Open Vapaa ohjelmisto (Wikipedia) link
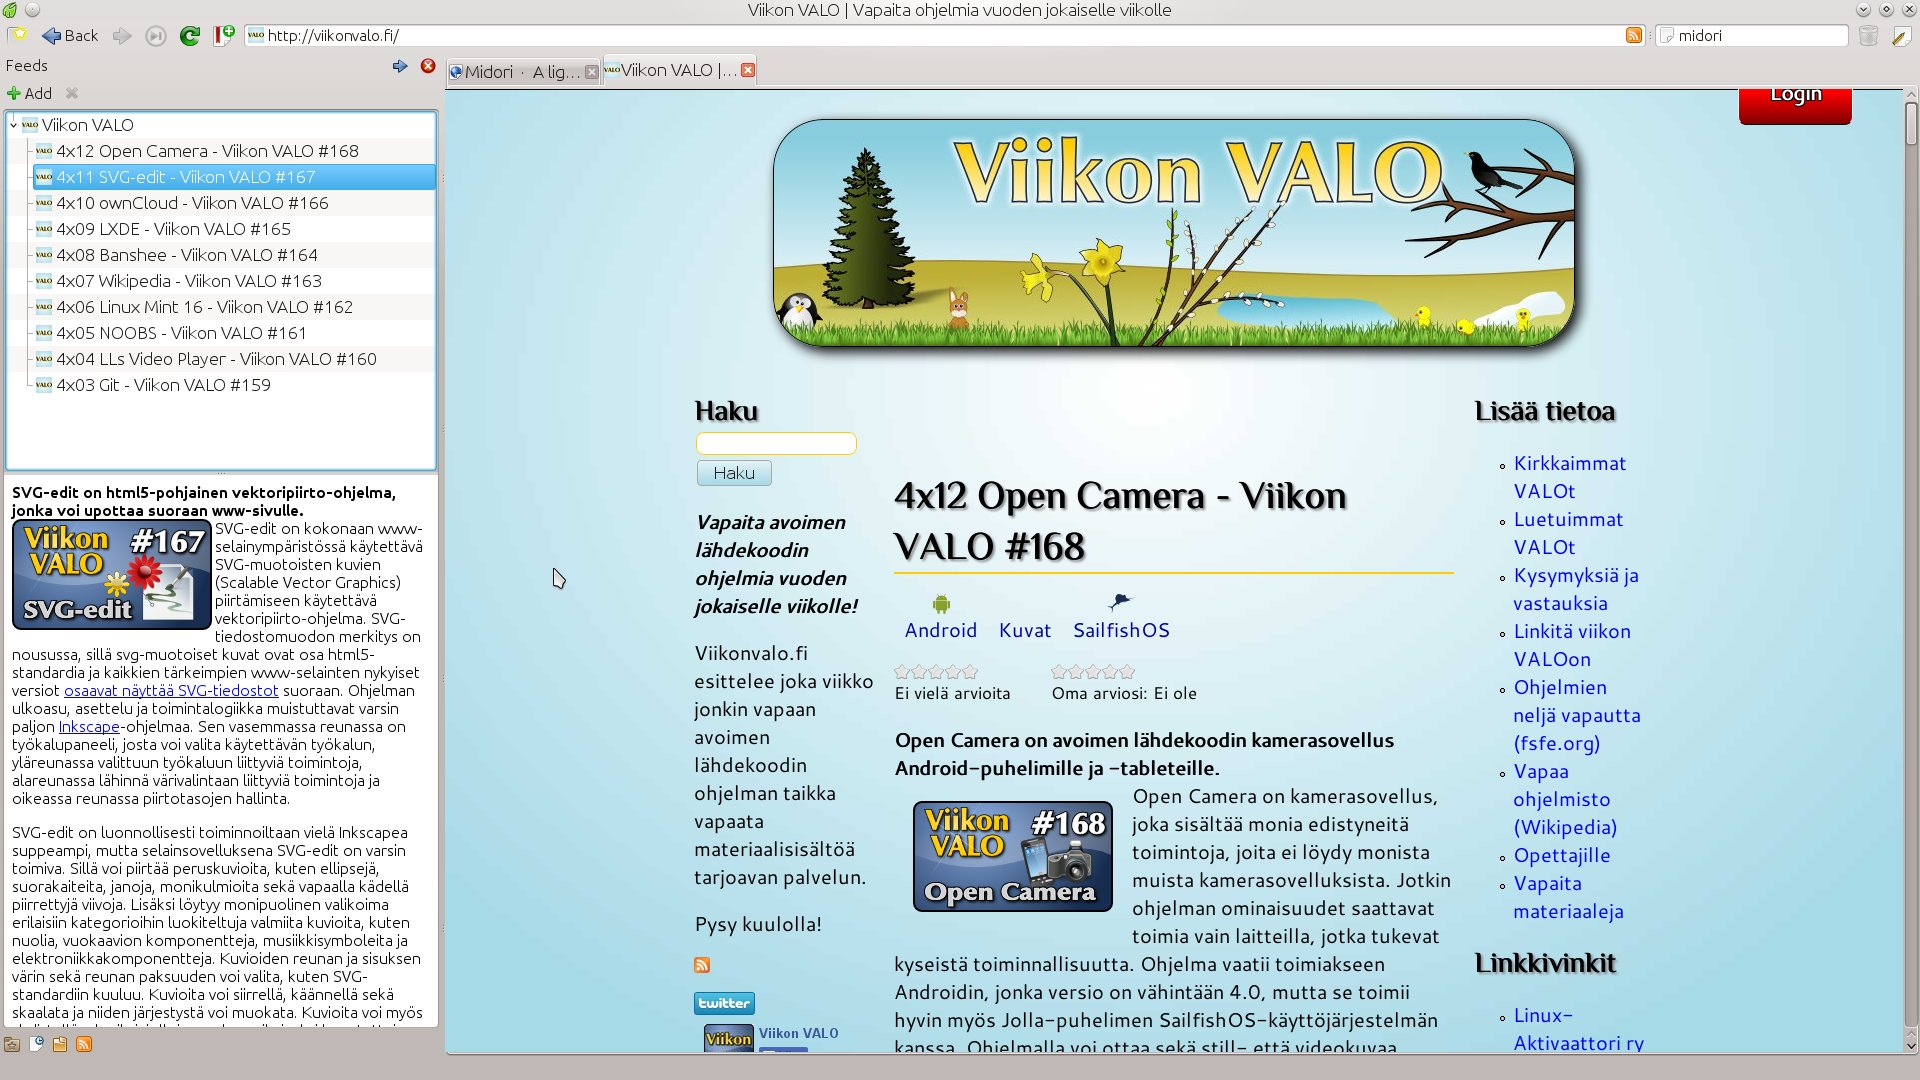1920x1080 pixels. click(x=1565, y=799)
